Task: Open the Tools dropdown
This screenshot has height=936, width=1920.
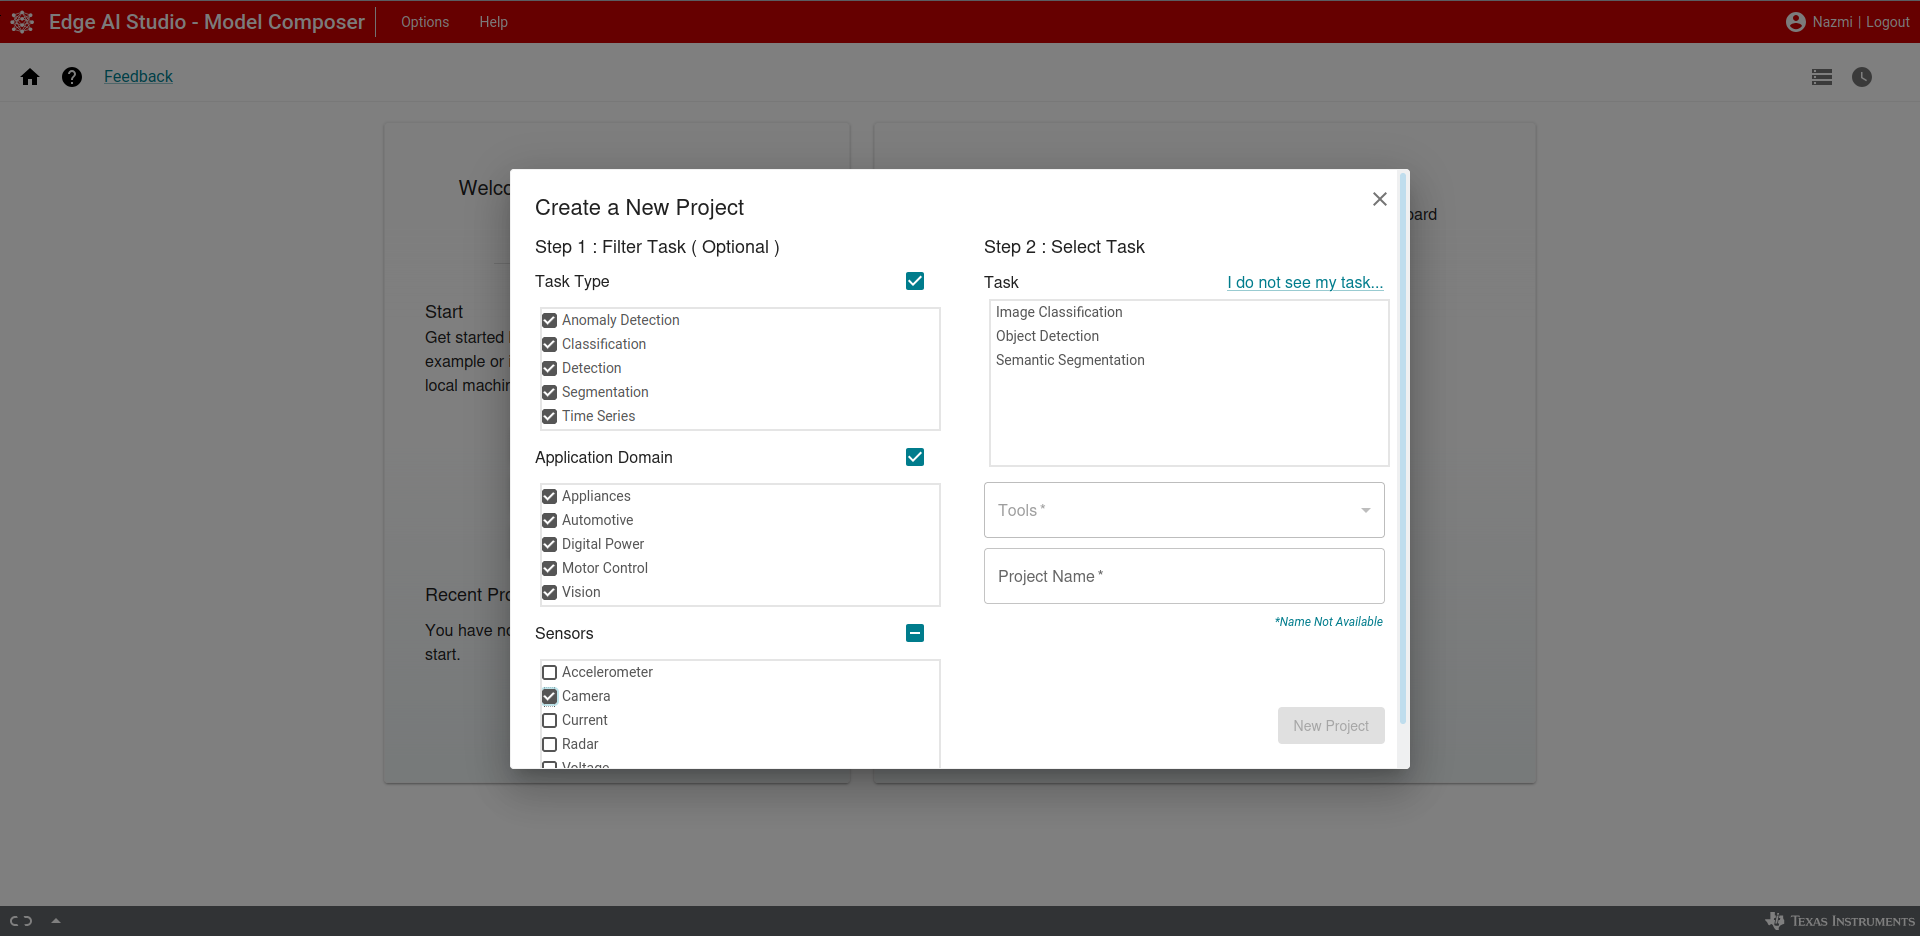Action: 1184,510
